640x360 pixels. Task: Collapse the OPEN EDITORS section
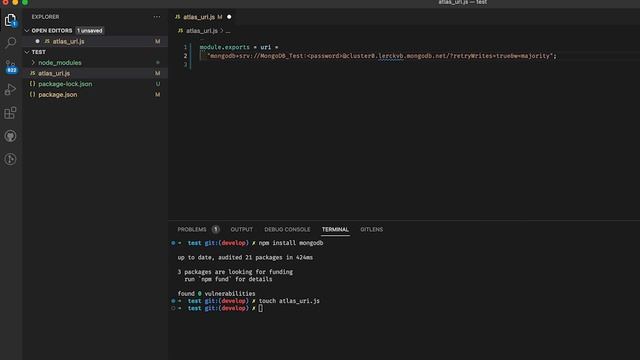pos(27,31)
